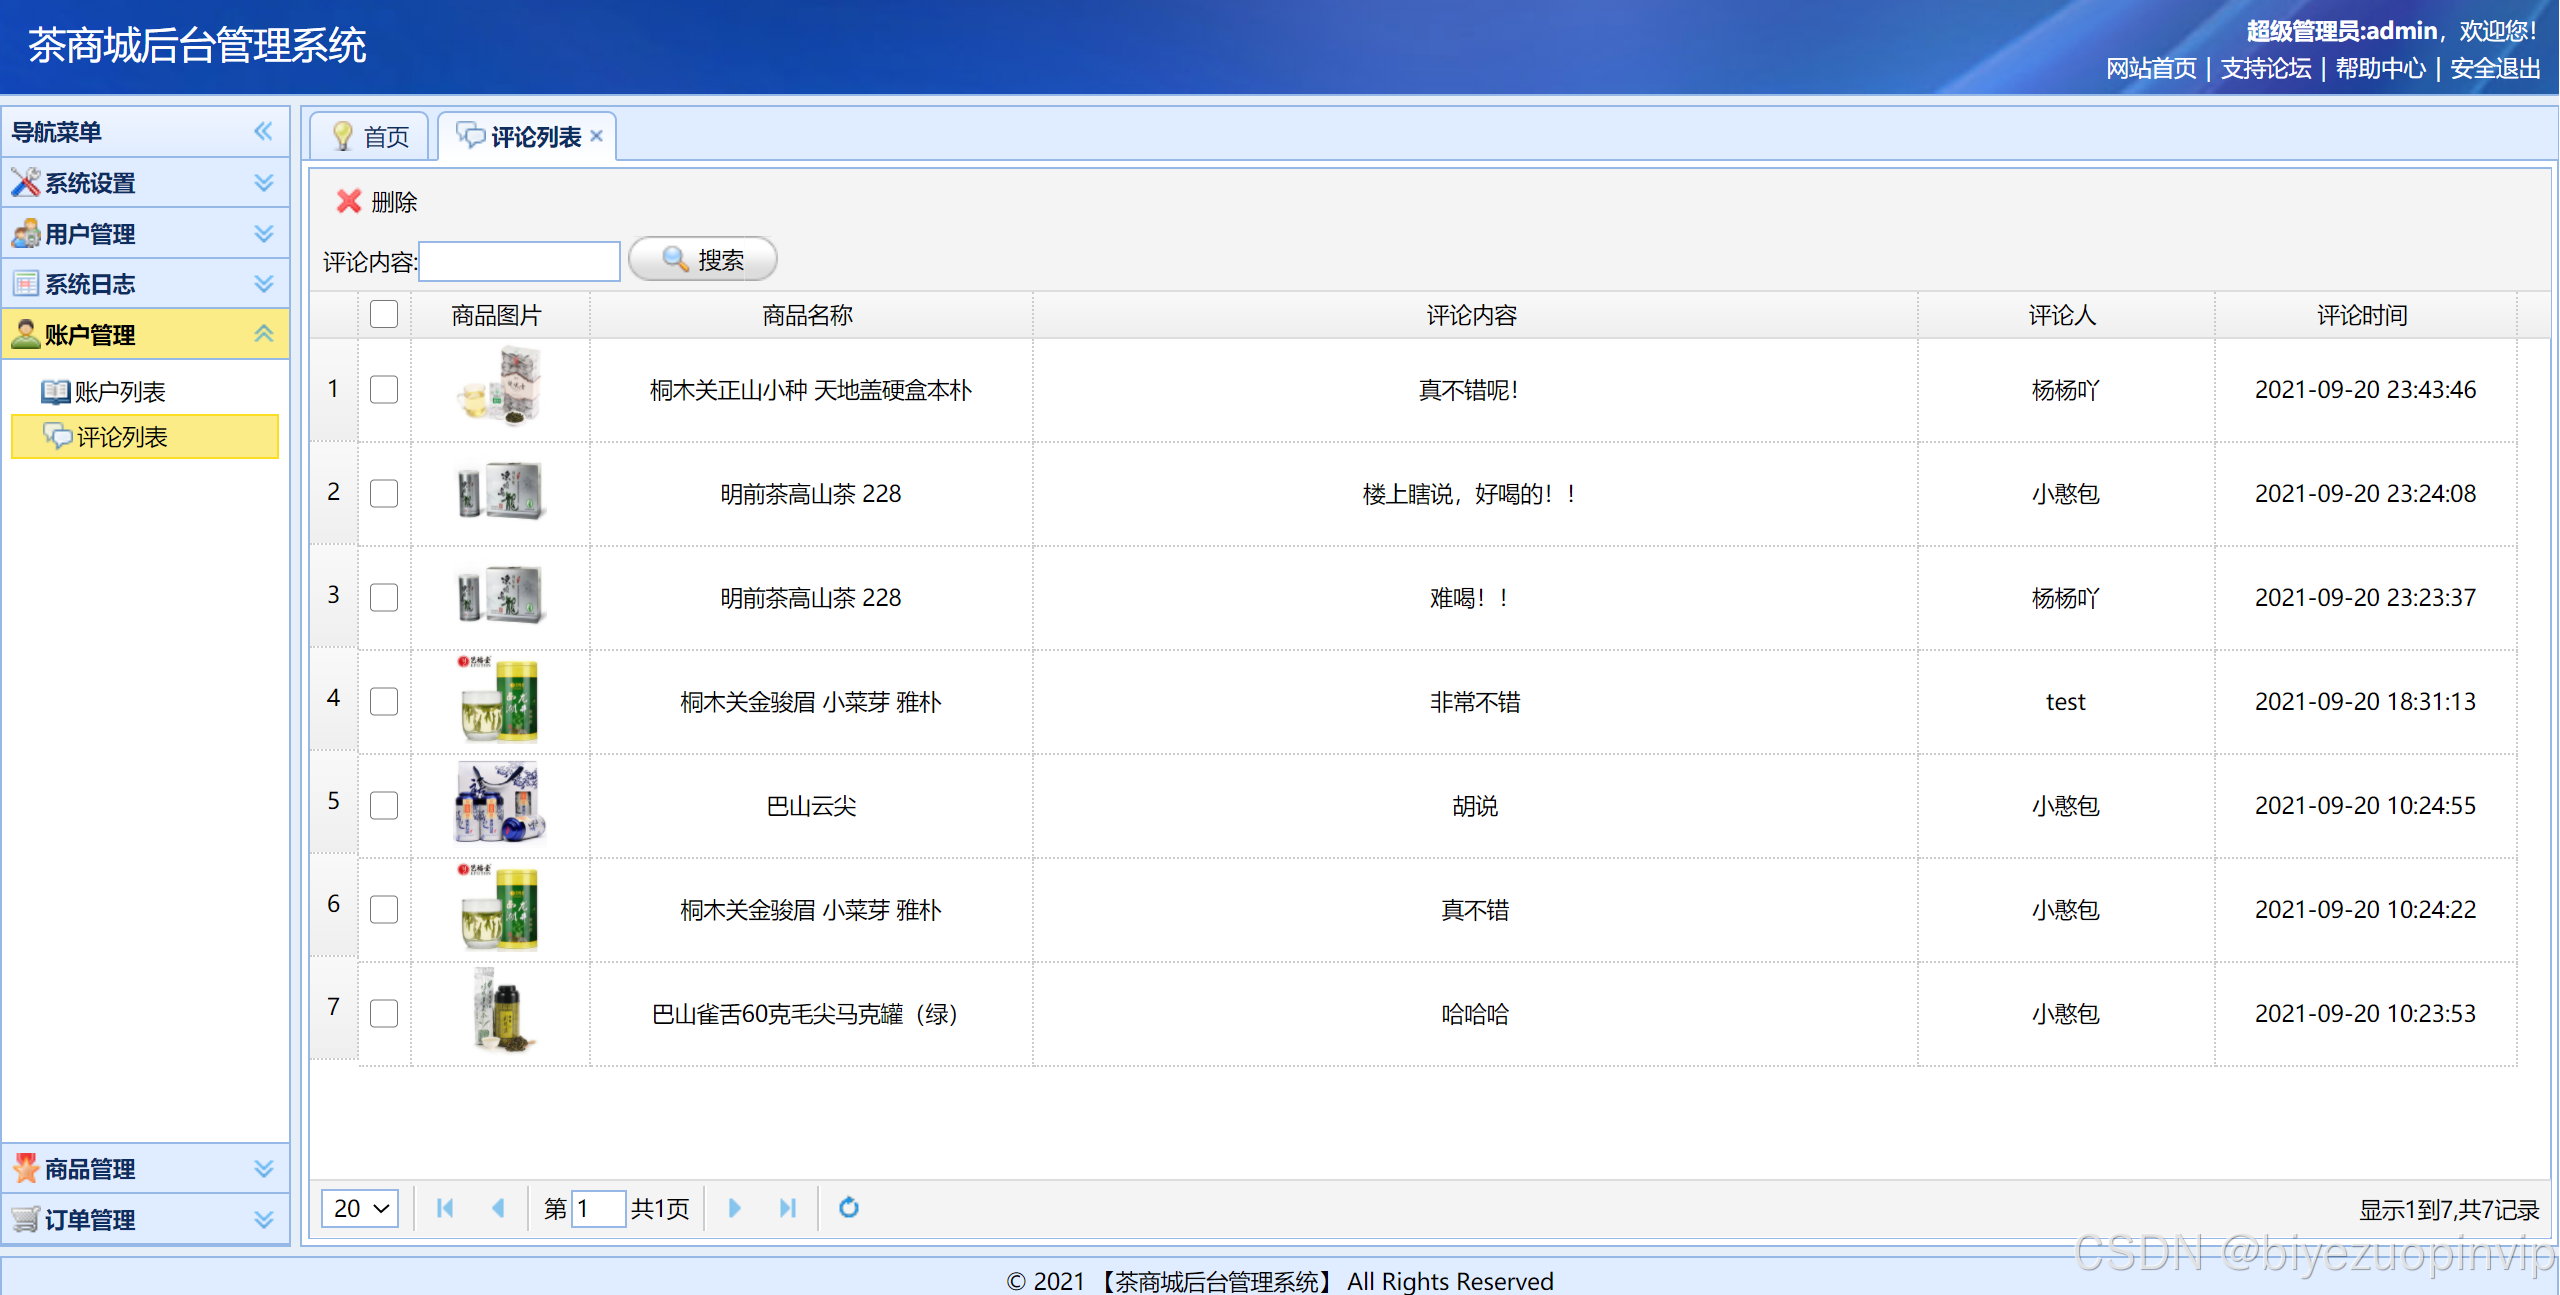Check the checkbox for row 1

coord(384,390)
